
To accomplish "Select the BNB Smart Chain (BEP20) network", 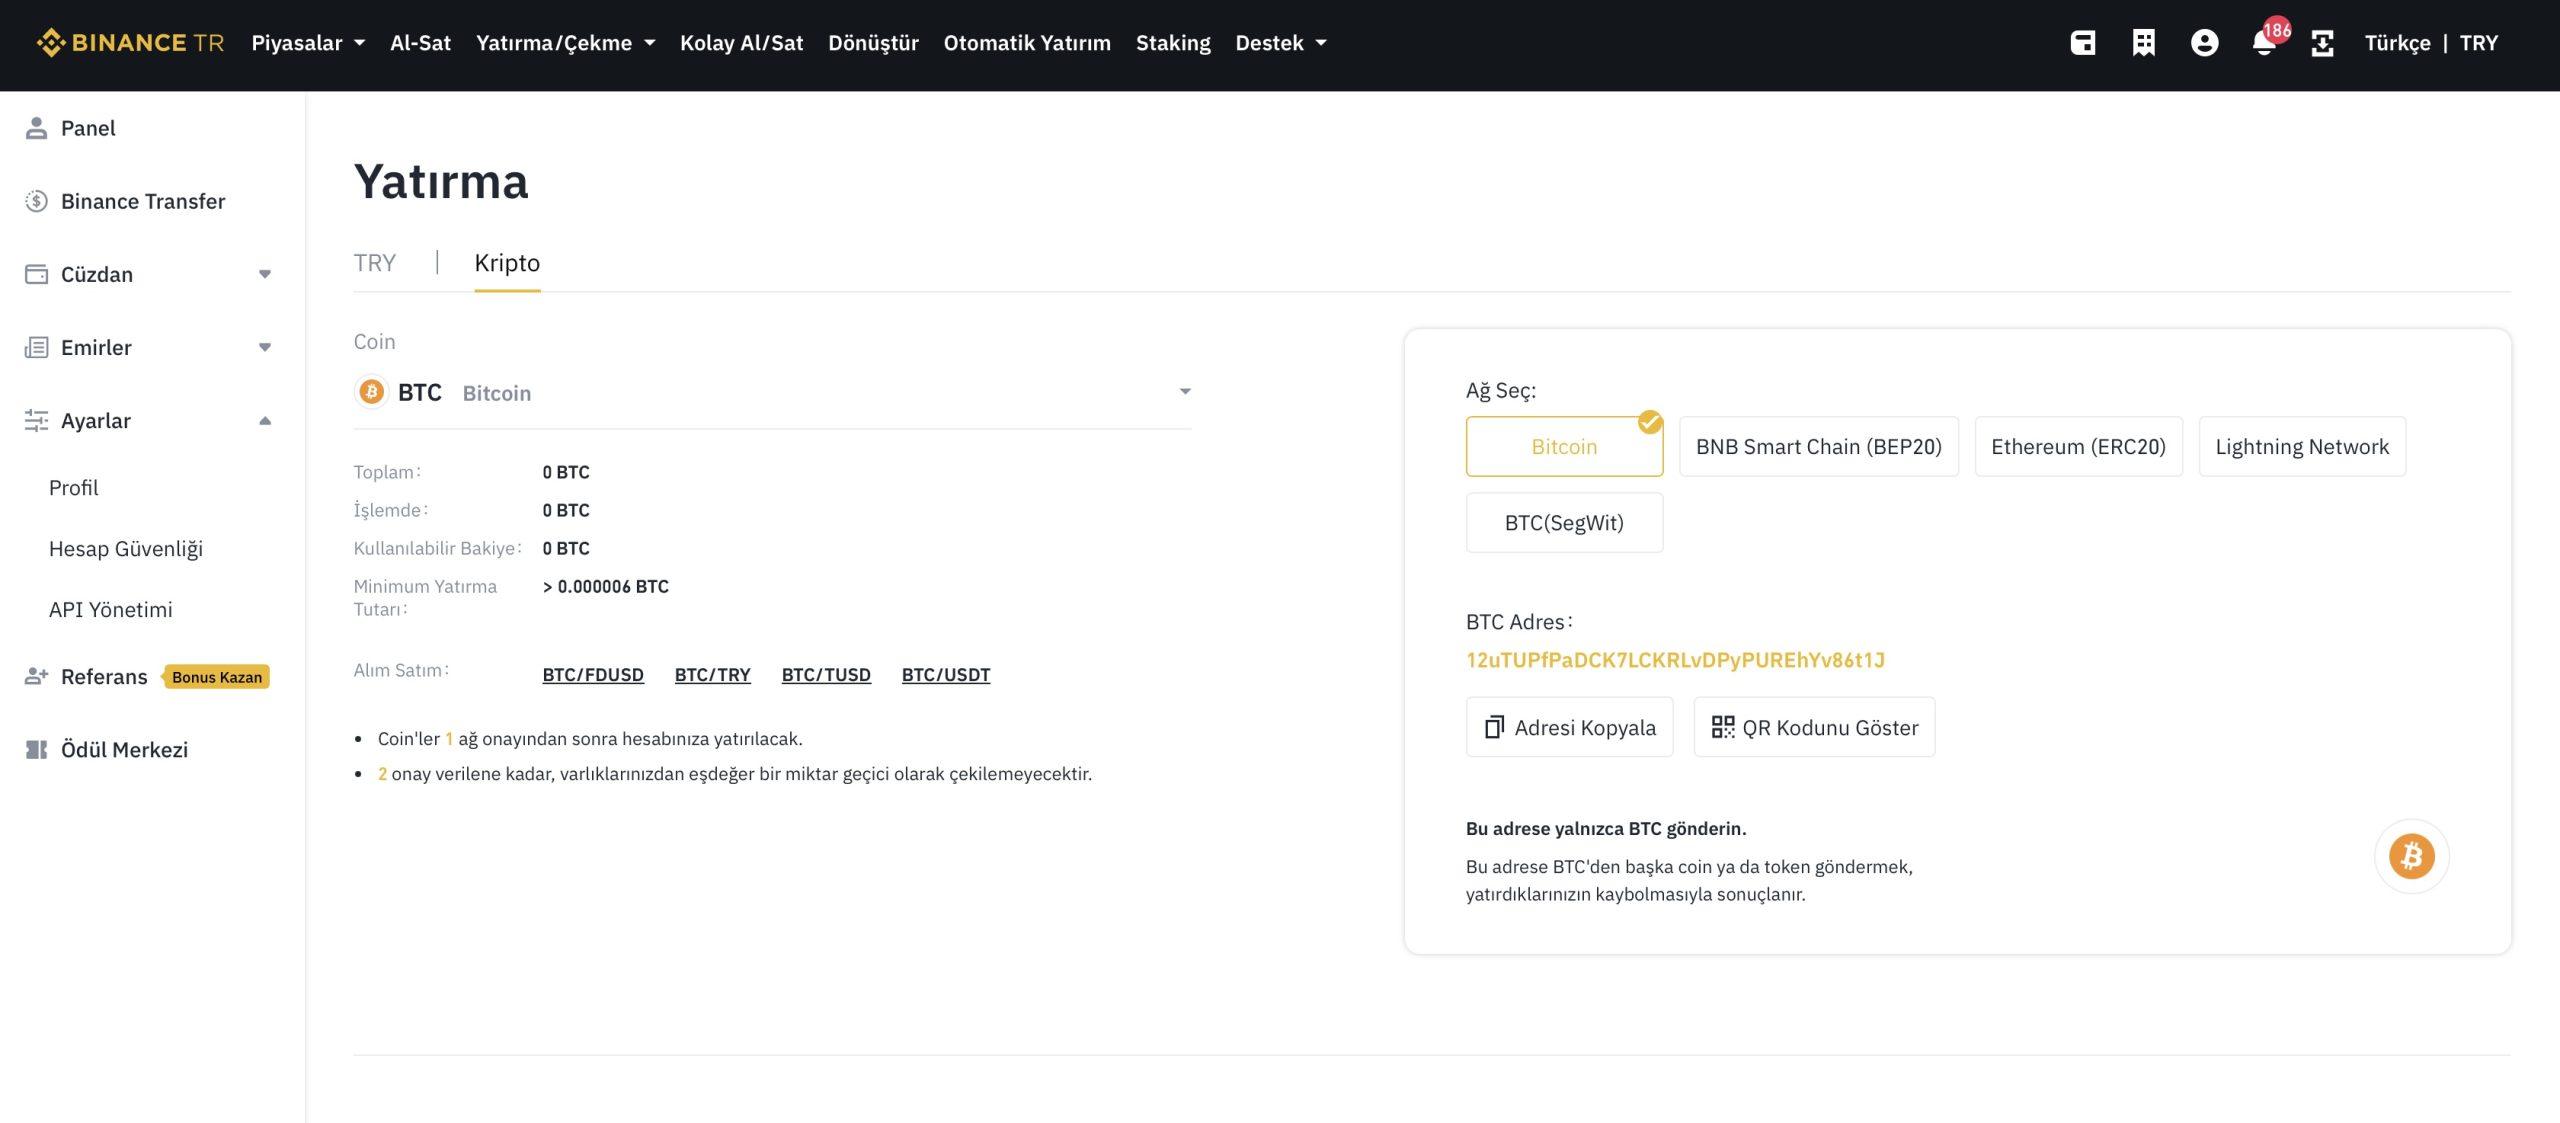I will (x=1818, y=446).
